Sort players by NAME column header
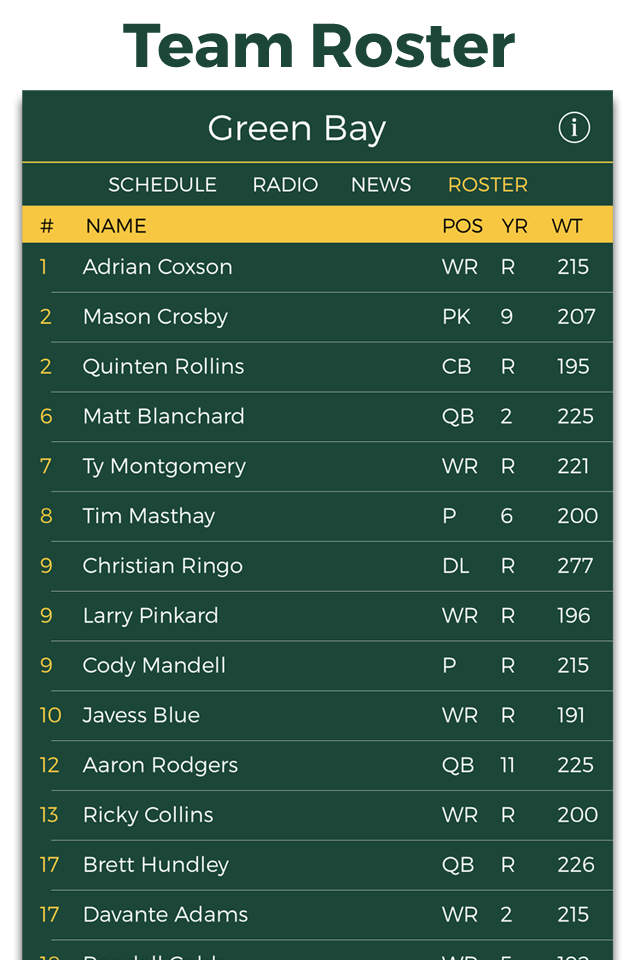 click(115, 225)
